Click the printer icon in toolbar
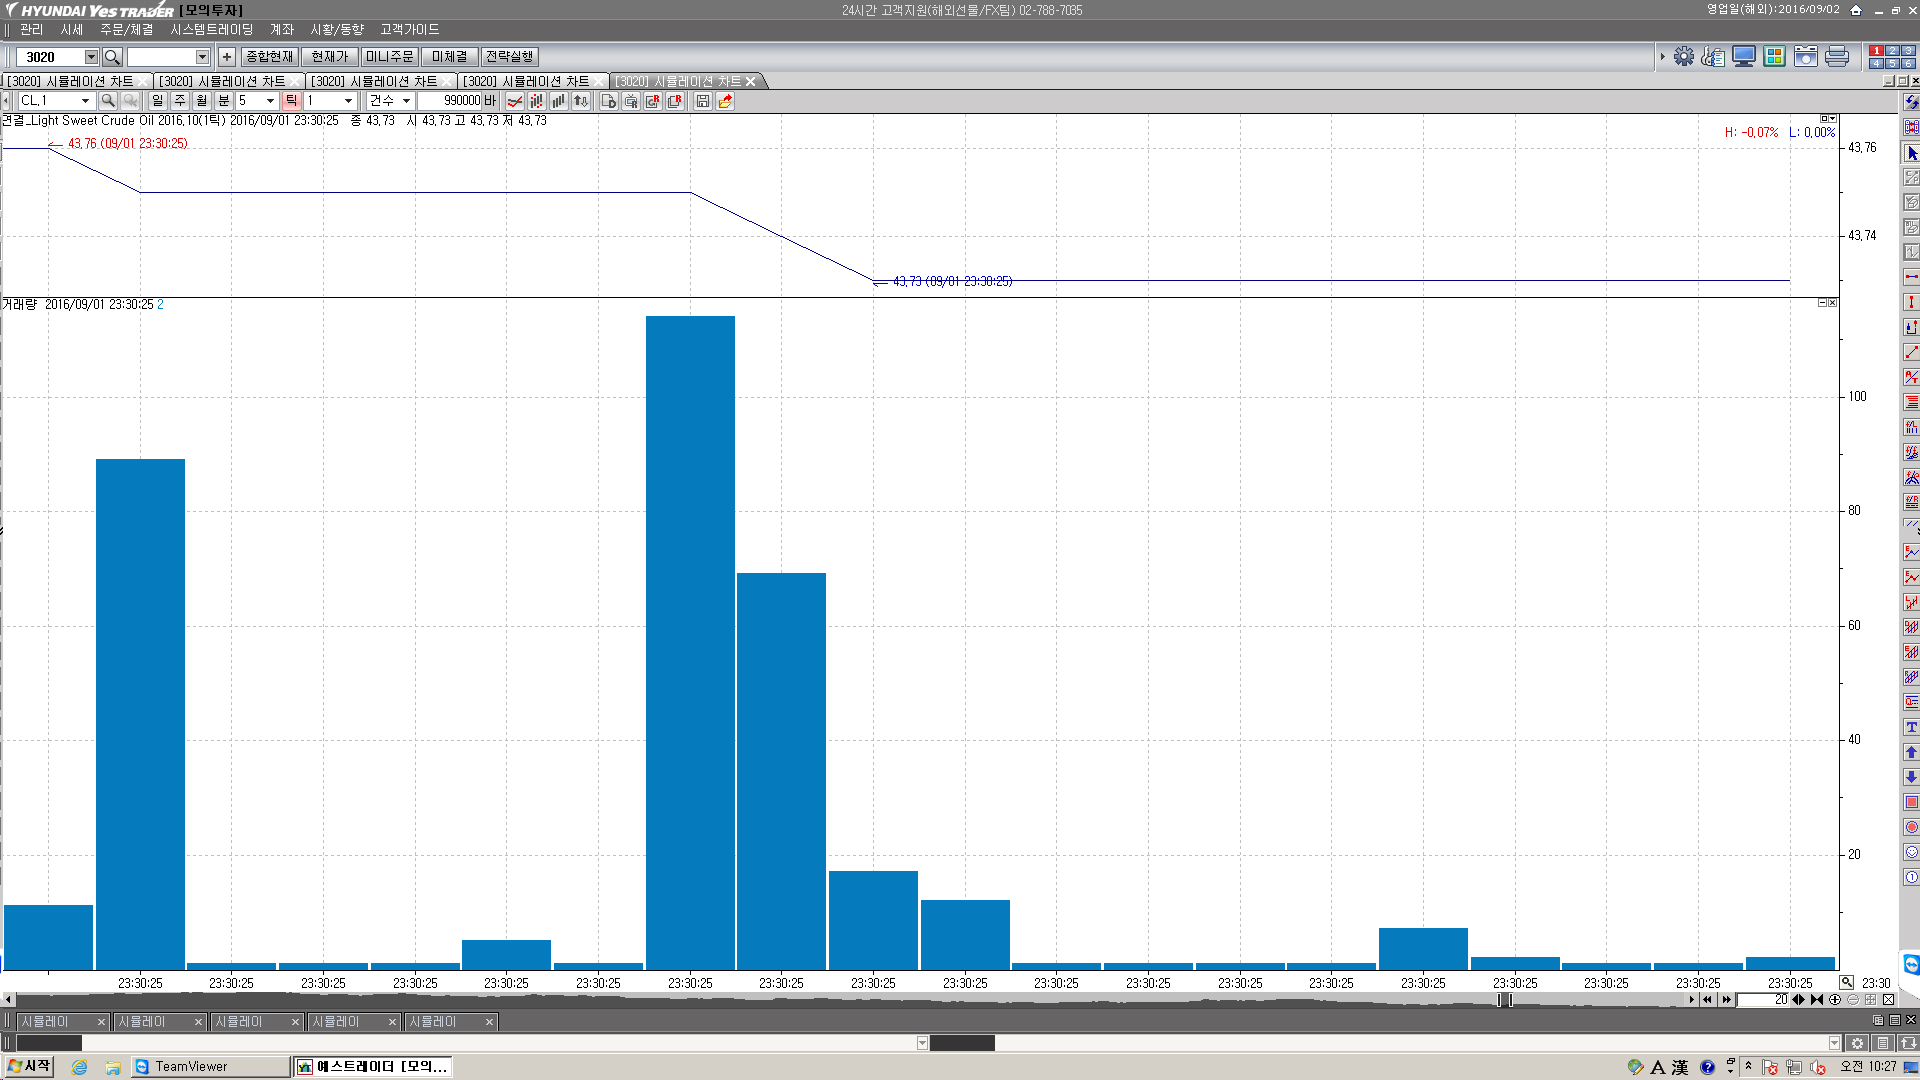The image size is (1920, 1080). [1837, 57]
